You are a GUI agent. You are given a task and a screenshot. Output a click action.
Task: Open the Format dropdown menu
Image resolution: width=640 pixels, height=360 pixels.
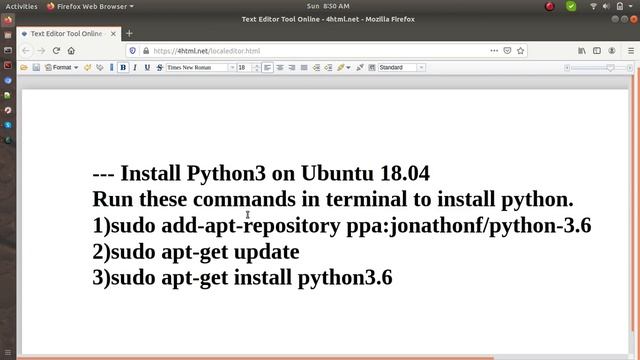(x=62, y=67)
